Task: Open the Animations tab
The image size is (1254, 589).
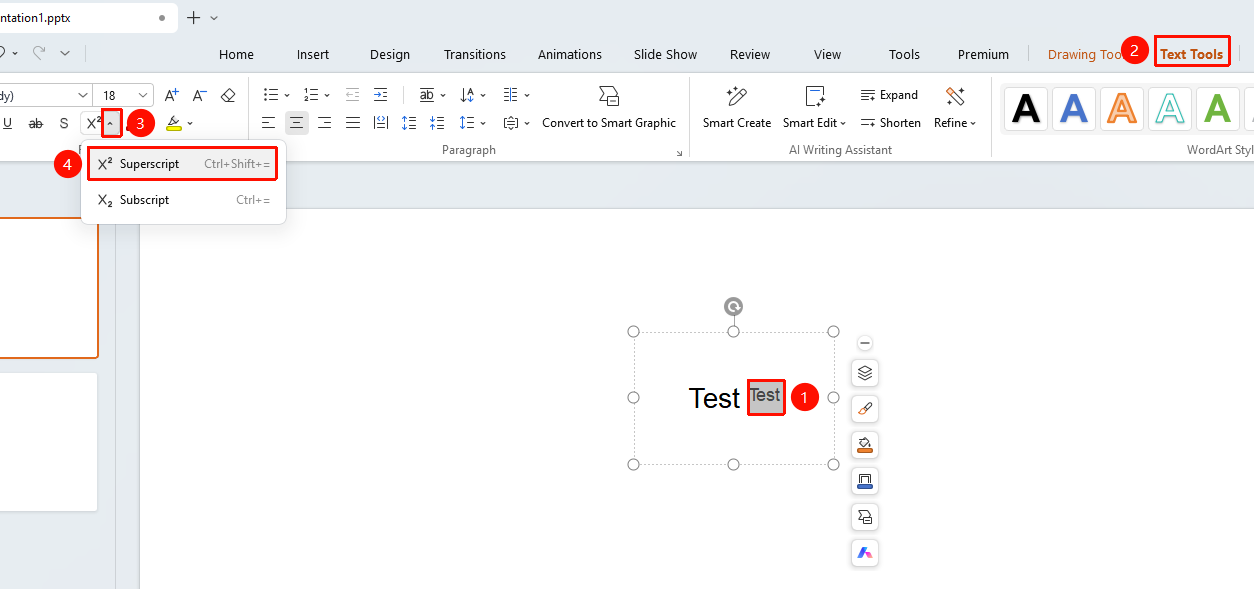Action: pyautogui.click(x=570, y=55)
